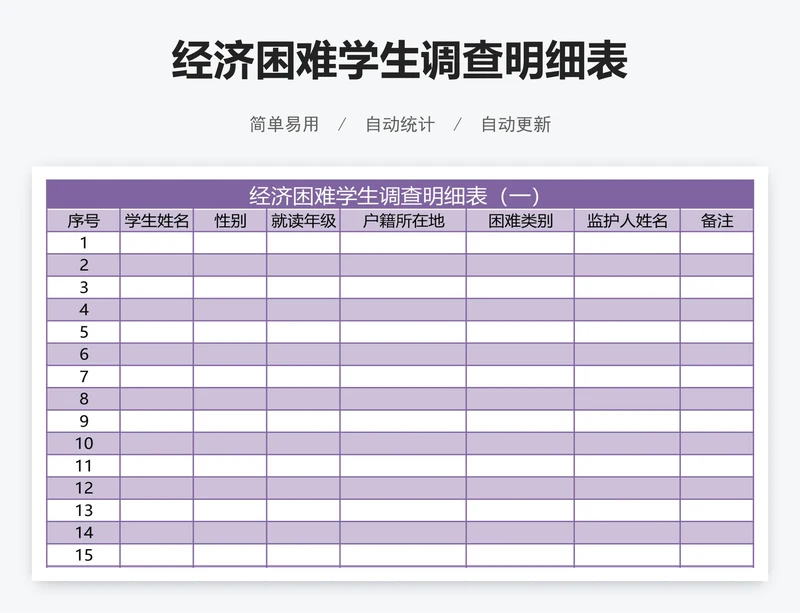Screen dimensions: 800x613
Task: Select the 困难类别 column header
Action: (520, 220)
